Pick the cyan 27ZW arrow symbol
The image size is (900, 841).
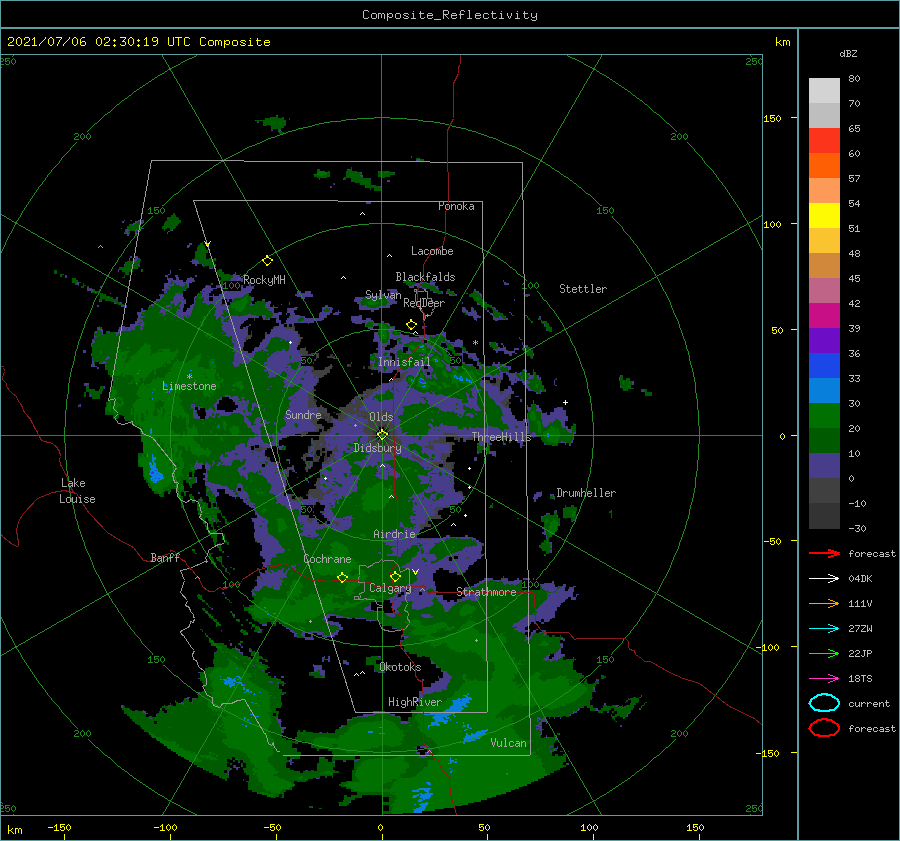coord(824,629)
